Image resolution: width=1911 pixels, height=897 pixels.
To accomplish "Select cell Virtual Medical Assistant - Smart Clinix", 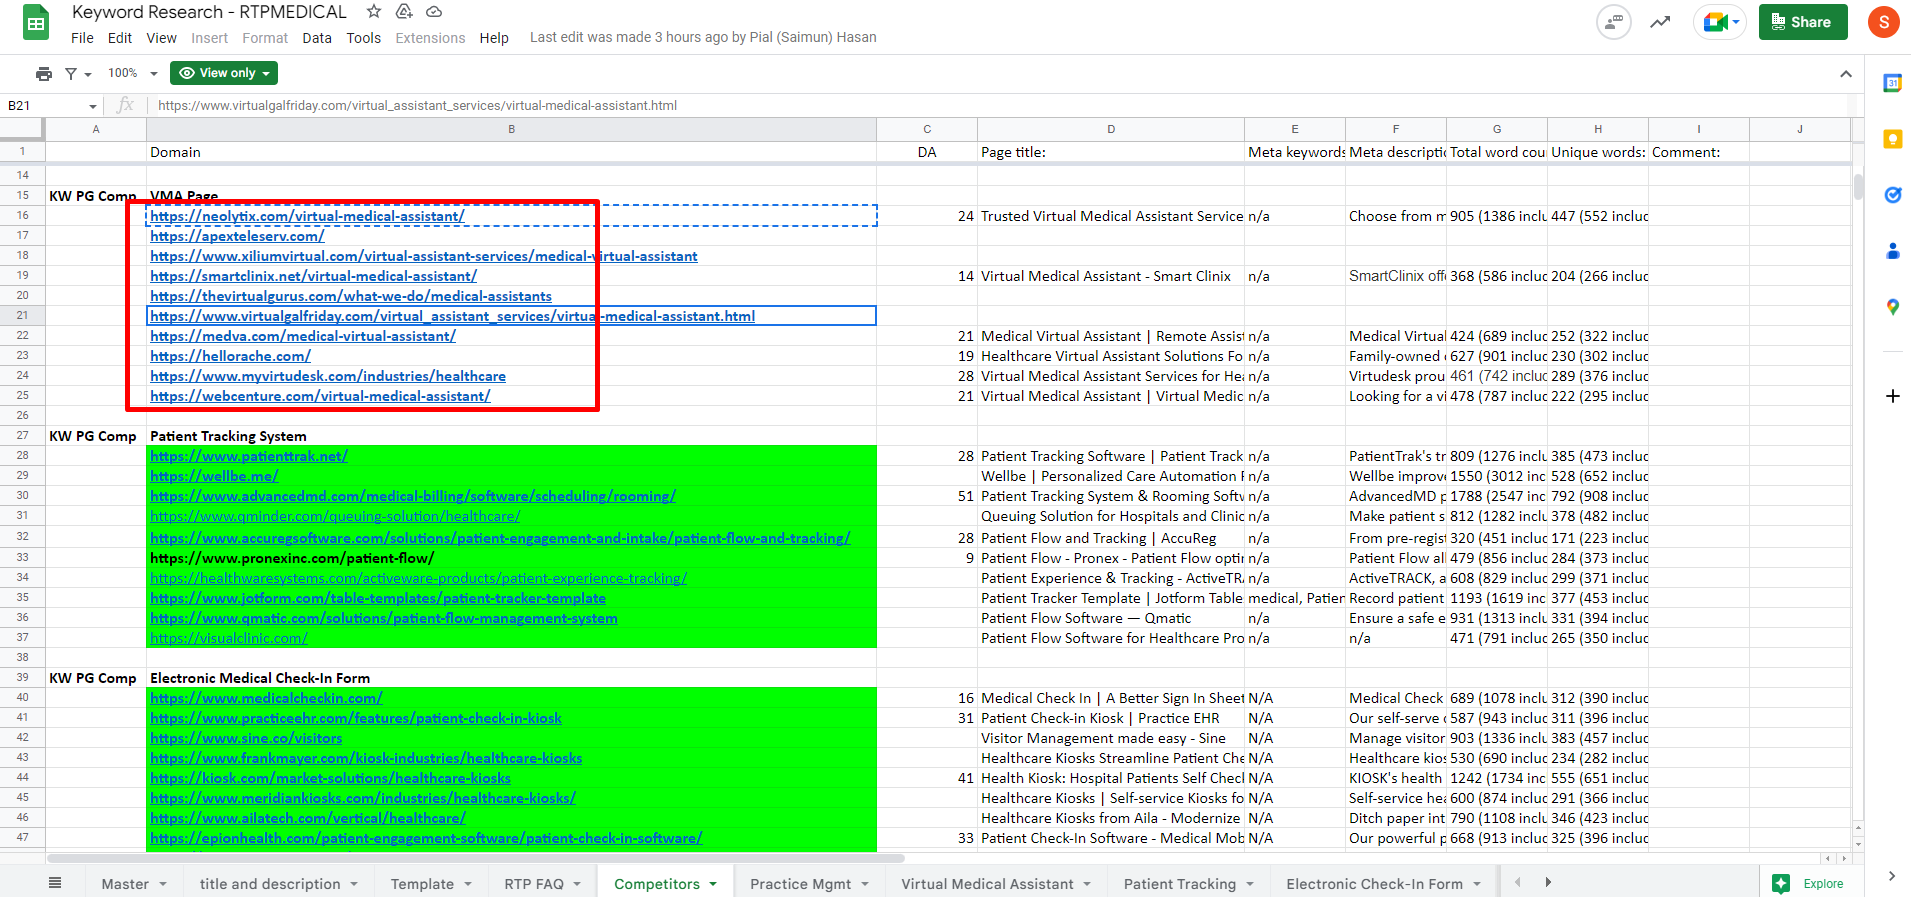I will point(1110,276).
